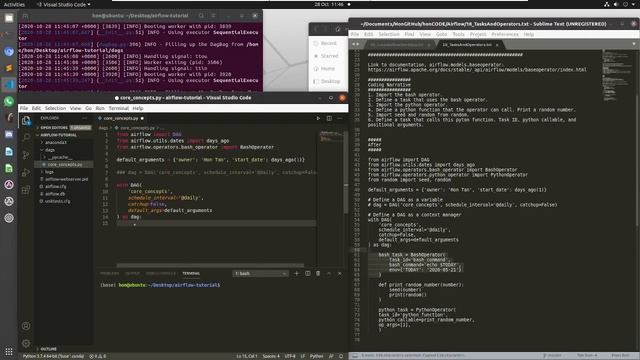Screen dimensions: 640x360
Task: Open the Preferences menu in Sublime Text
Action: (505, 34)
